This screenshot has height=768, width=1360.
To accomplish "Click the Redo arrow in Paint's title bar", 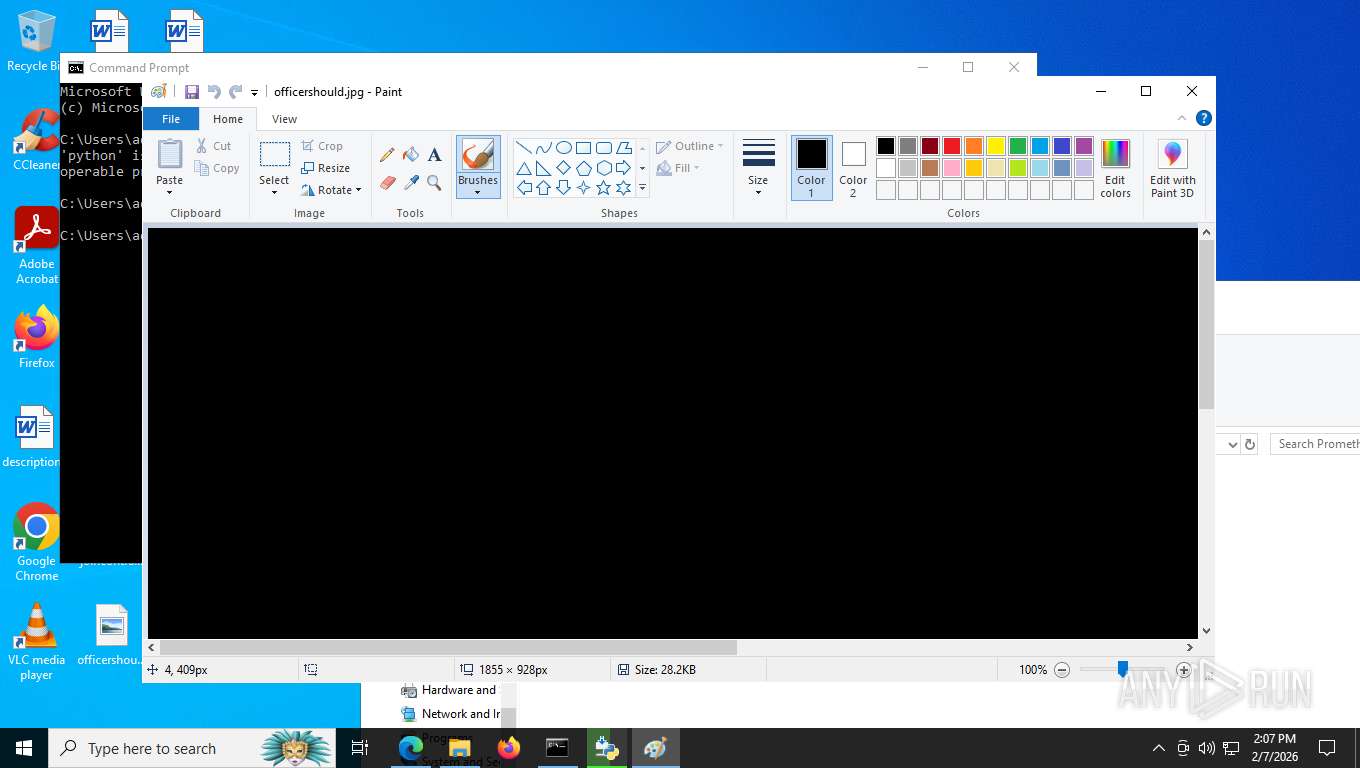I will coord(236,92).
